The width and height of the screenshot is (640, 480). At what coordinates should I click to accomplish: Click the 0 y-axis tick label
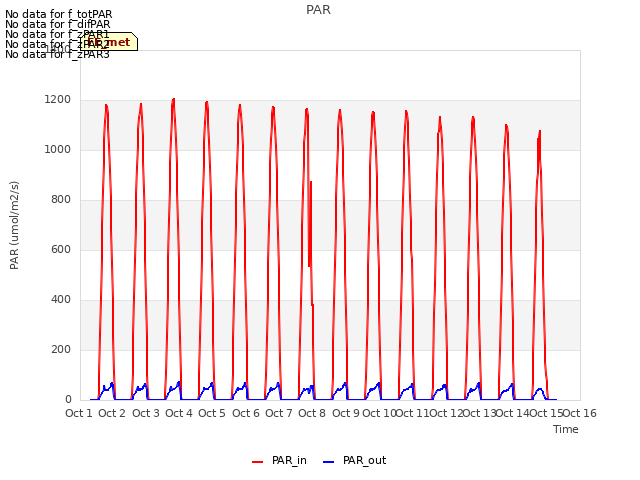(x=68, y=400)
